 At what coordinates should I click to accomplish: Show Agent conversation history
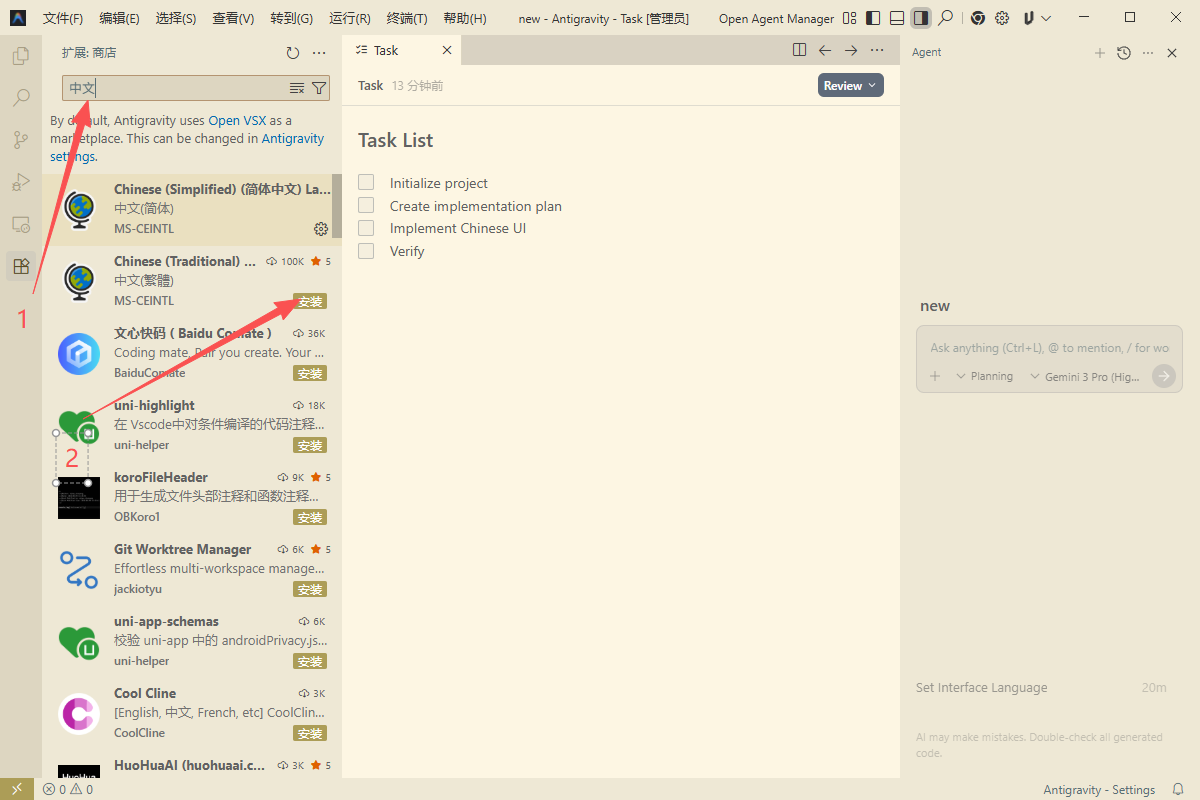(x=1124, y=53)
